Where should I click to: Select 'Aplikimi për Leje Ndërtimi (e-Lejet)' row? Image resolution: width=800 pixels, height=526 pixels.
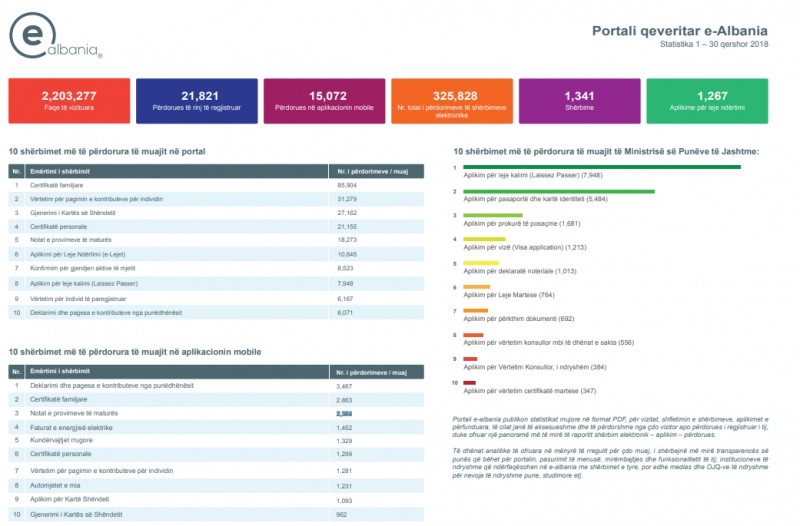pos(216,254)
